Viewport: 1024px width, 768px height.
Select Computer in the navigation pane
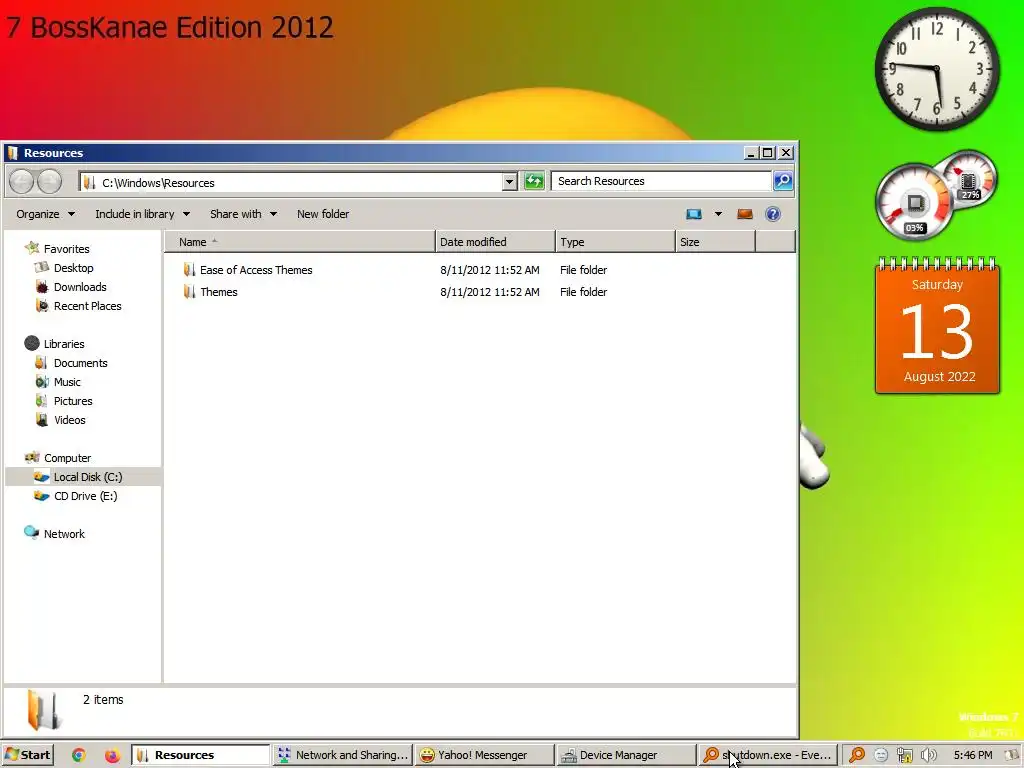67,458
